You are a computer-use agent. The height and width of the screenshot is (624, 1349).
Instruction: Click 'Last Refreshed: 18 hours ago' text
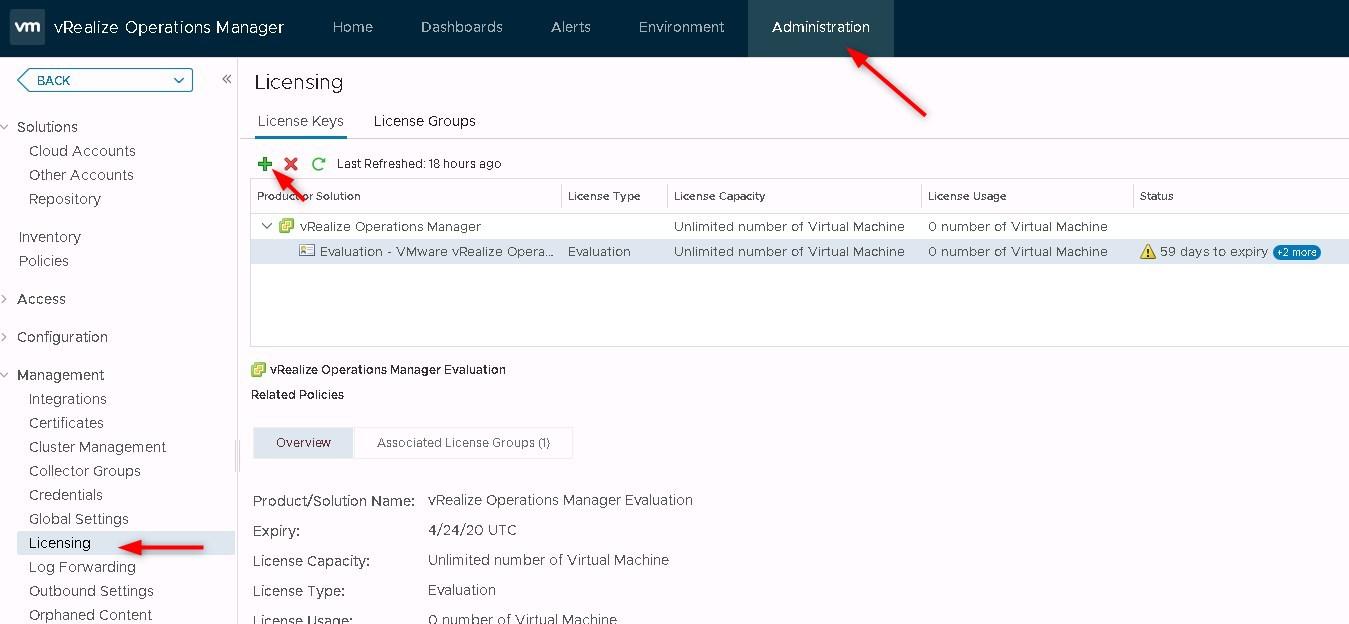coord(419,164)
